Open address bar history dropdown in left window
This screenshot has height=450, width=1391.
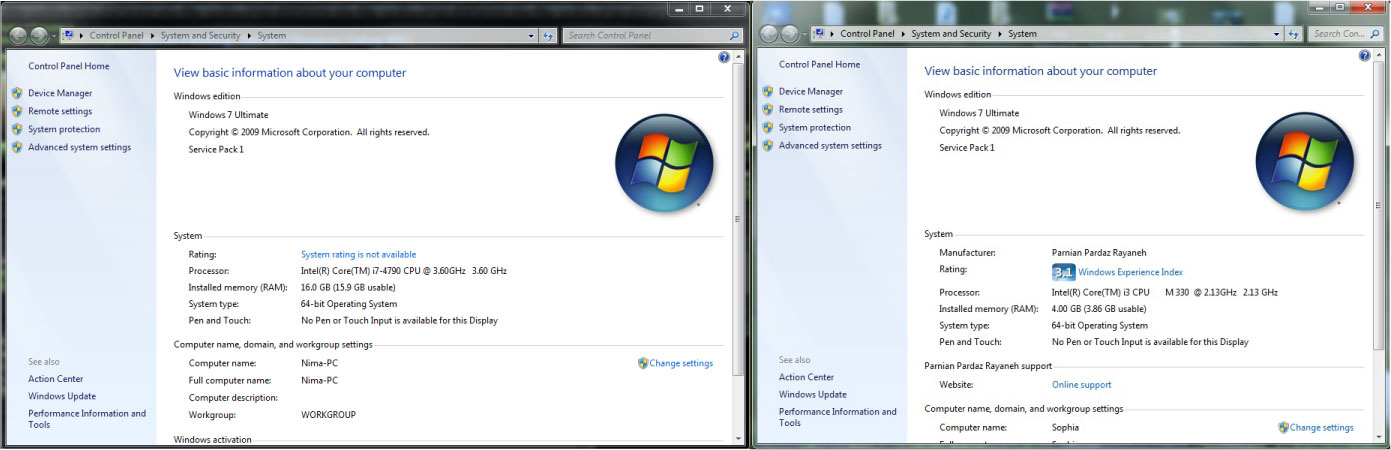532,35
